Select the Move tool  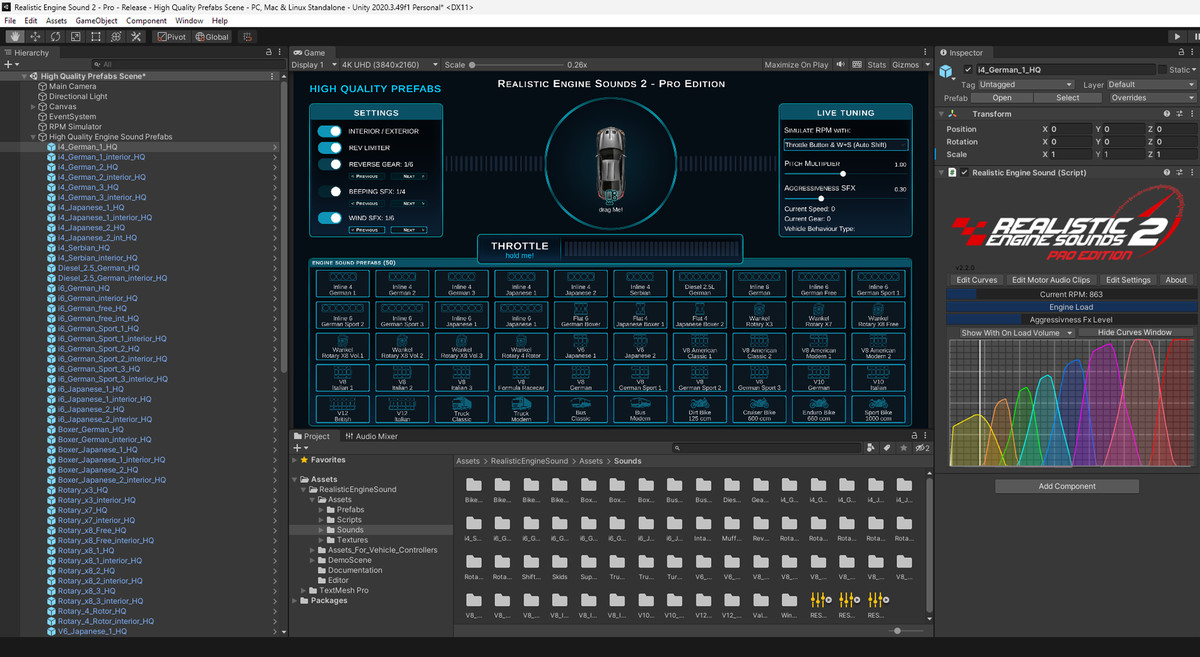click(35, 36)
